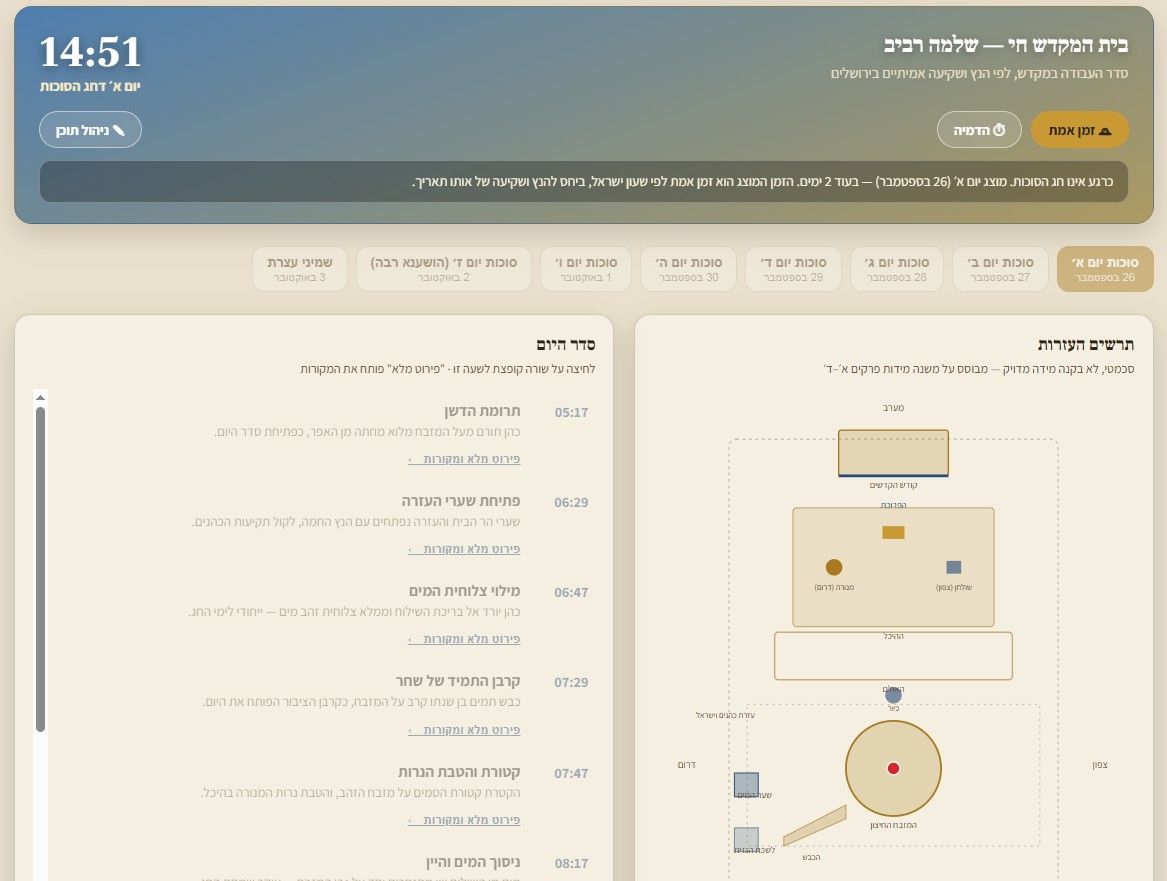The height and width of the screenshot is (881, 1167).
Task: Click the 'מנורה (דרום)' label
Action: pos(834,587)
